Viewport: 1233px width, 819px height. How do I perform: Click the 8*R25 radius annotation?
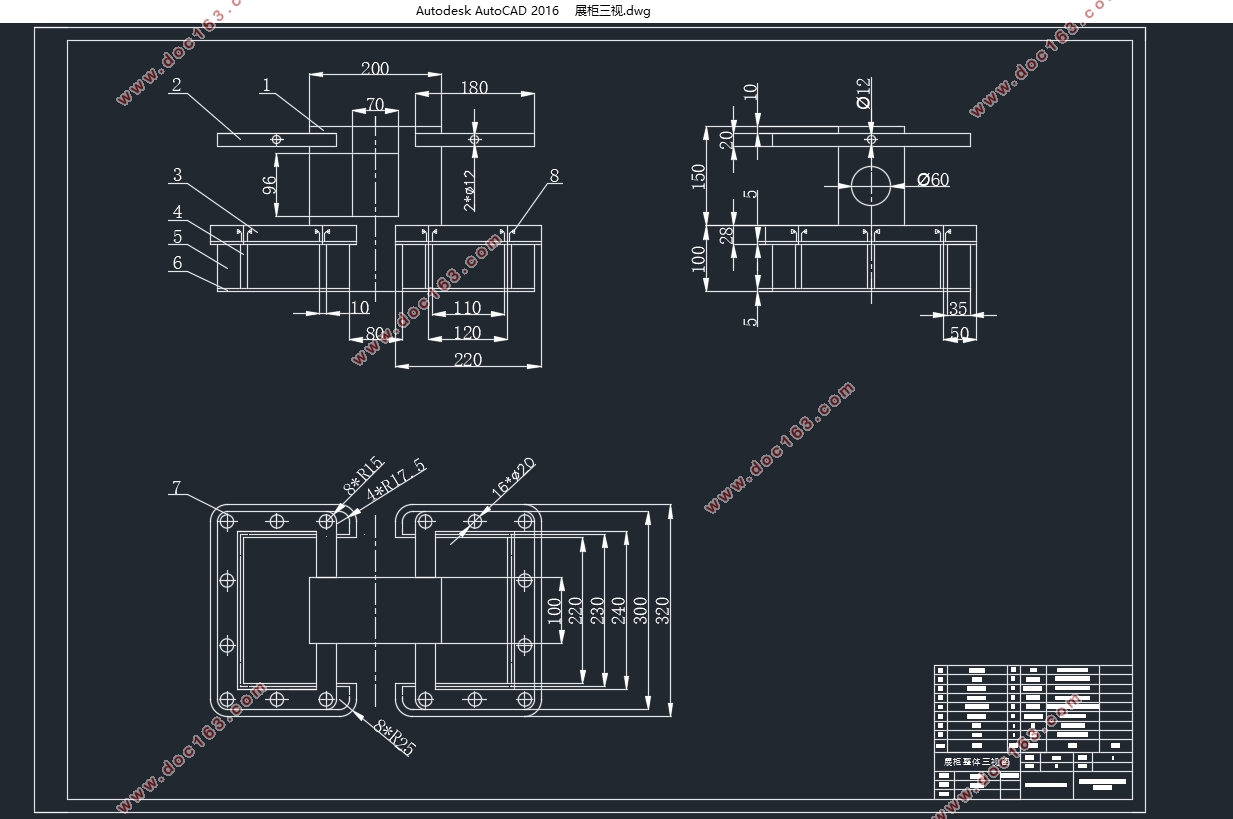[x=395, y=738]
